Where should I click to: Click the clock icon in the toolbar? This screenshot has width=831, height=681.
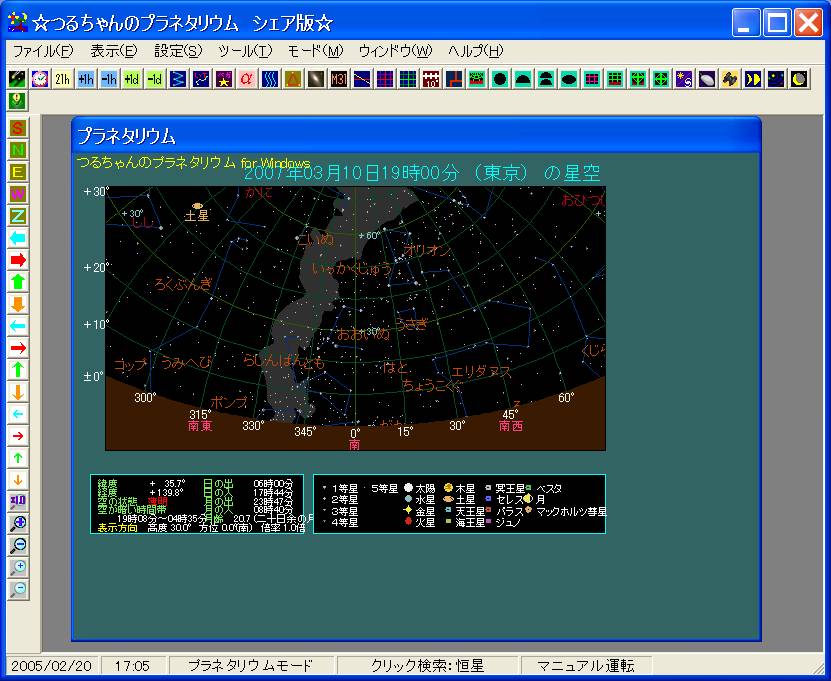coord(40,79)
